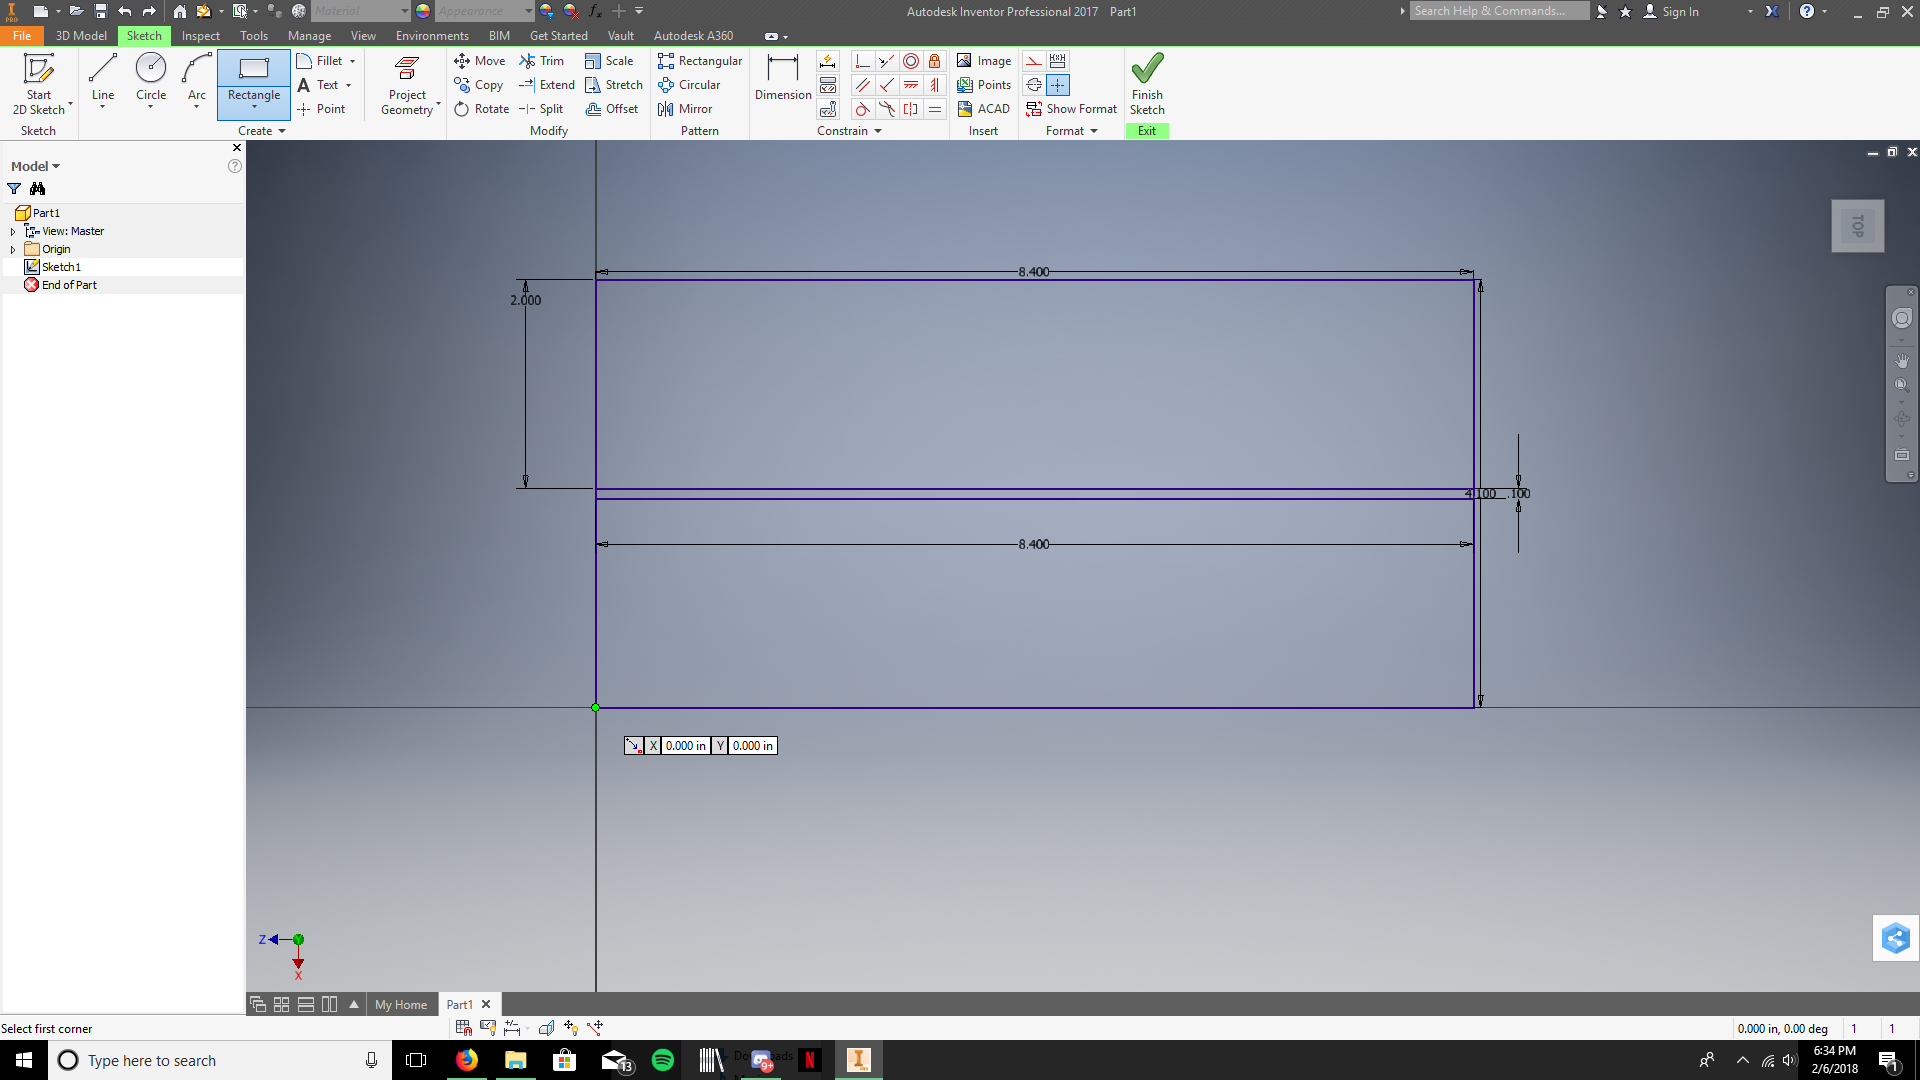The image size is (1920, 1080).
Task: Click the 3D Model ribbon tab
Action: 79,36
